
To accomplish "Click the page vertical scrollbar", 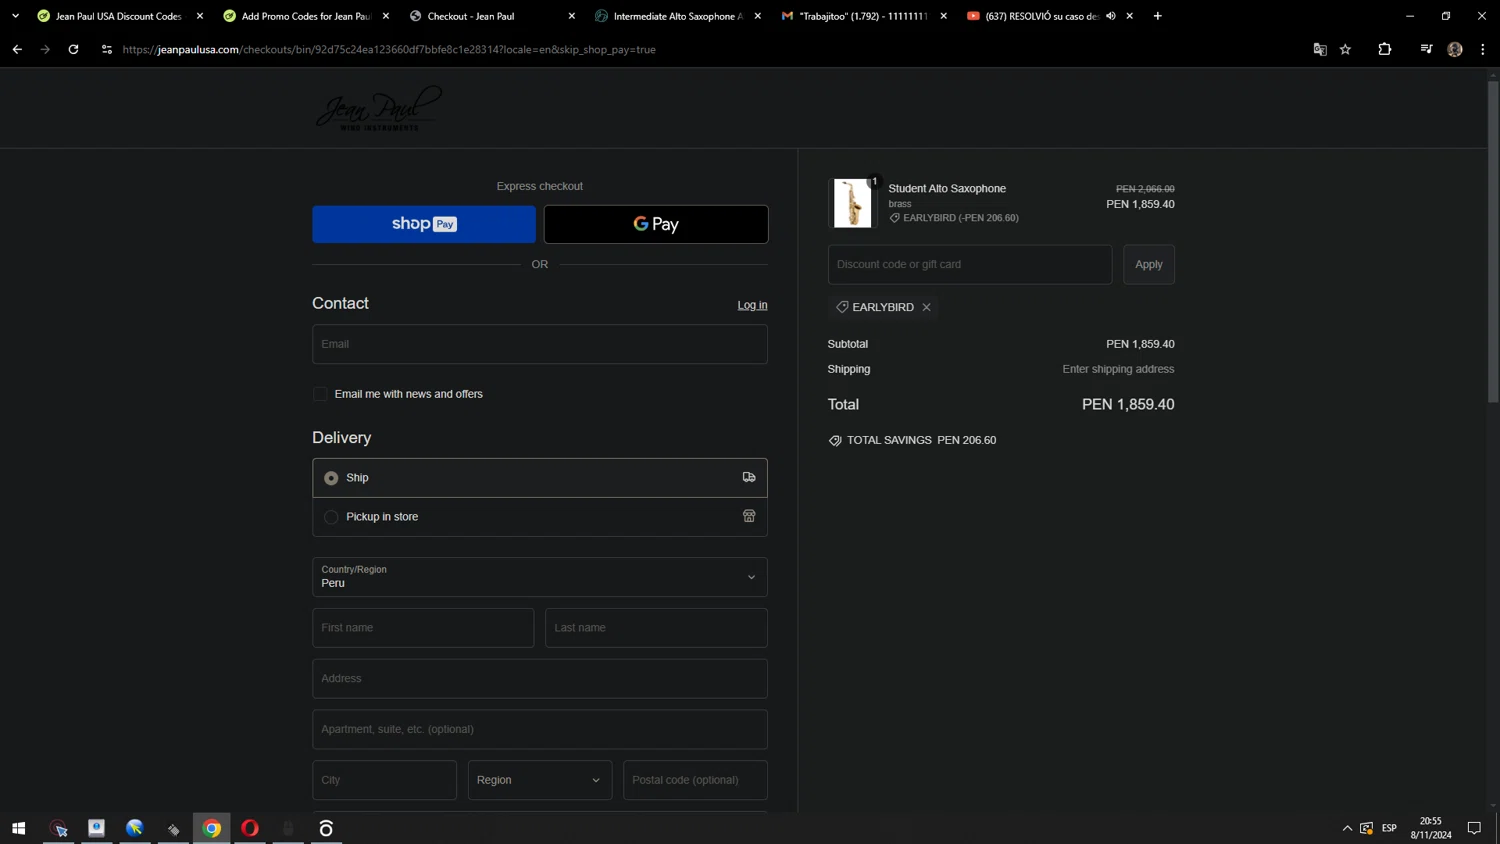I will [1493, 241].
